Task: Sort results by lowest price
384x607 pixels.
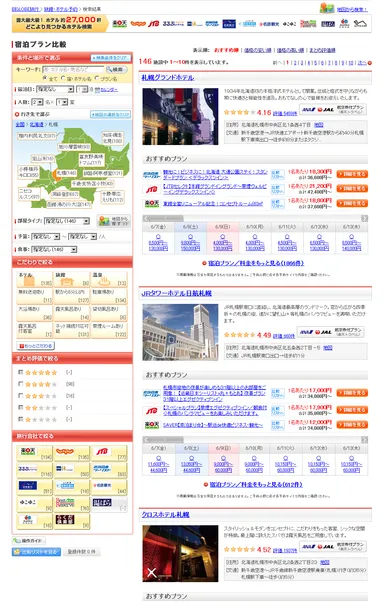Action: point(257,50)
